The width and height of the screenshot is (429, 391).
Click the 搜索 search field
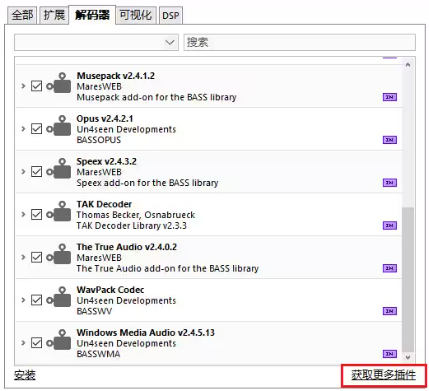(299, 42)
